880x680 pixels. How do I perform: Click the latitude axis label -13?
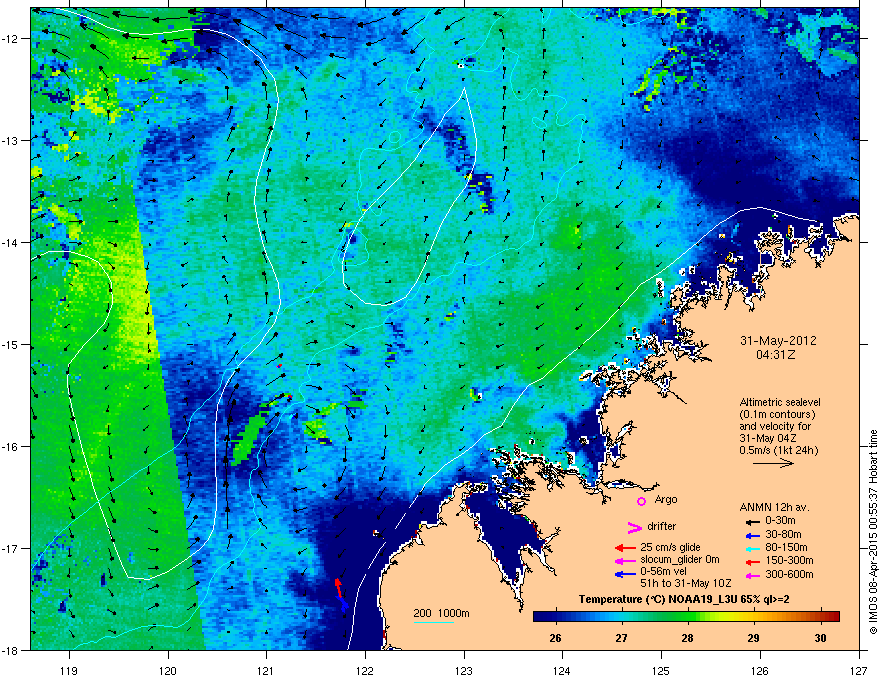(x=11, y=141)
